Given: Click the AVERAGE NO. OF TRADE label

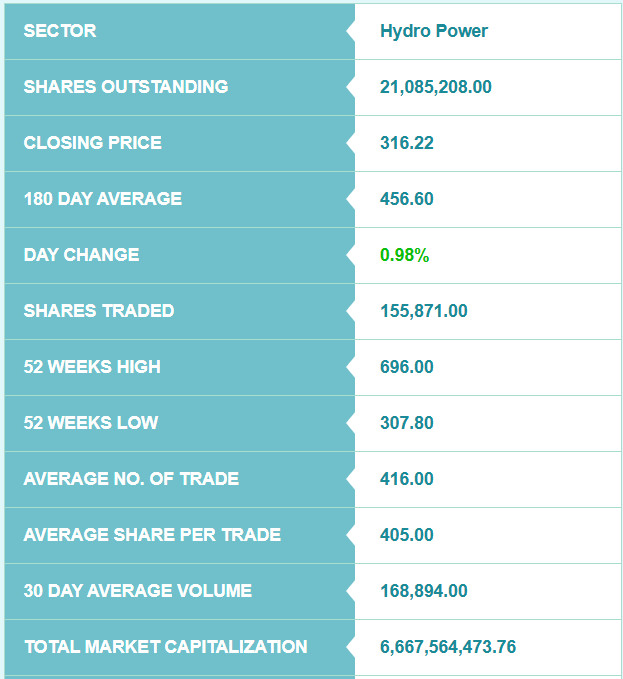Looking at the screenshot, I should [x=131, y=479].
